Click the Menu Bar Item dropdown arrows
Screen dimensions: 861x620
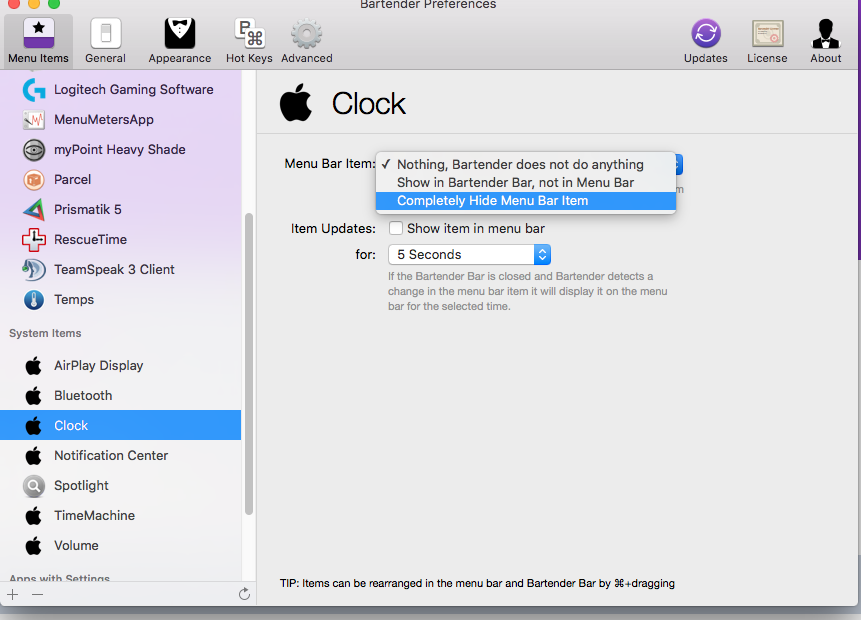(679, 164)
